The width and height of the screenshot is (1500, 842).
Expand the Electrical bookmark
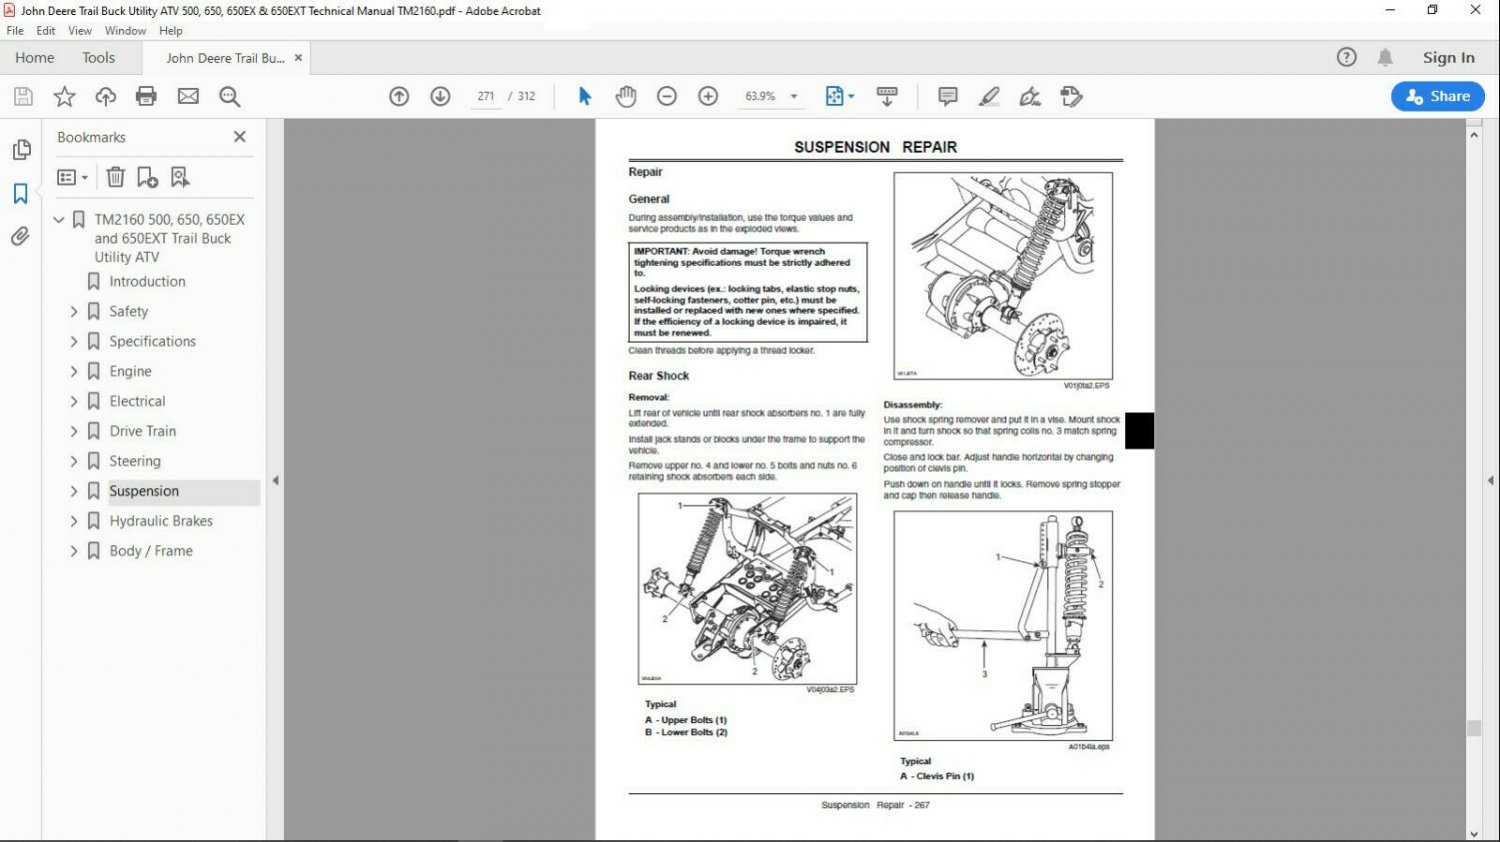pyautogui.click(x=74, y=401)
